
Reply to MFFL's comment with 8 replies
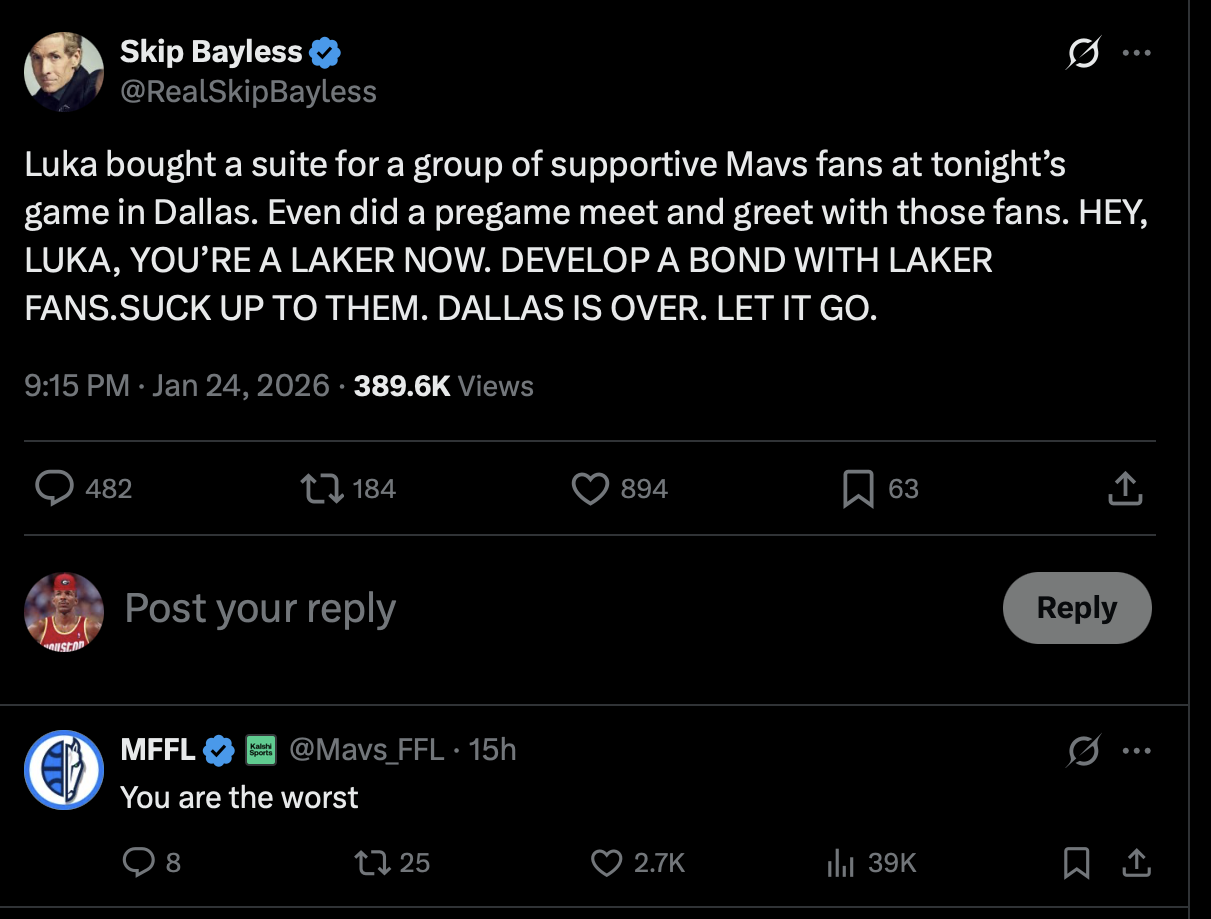[136, 862]
